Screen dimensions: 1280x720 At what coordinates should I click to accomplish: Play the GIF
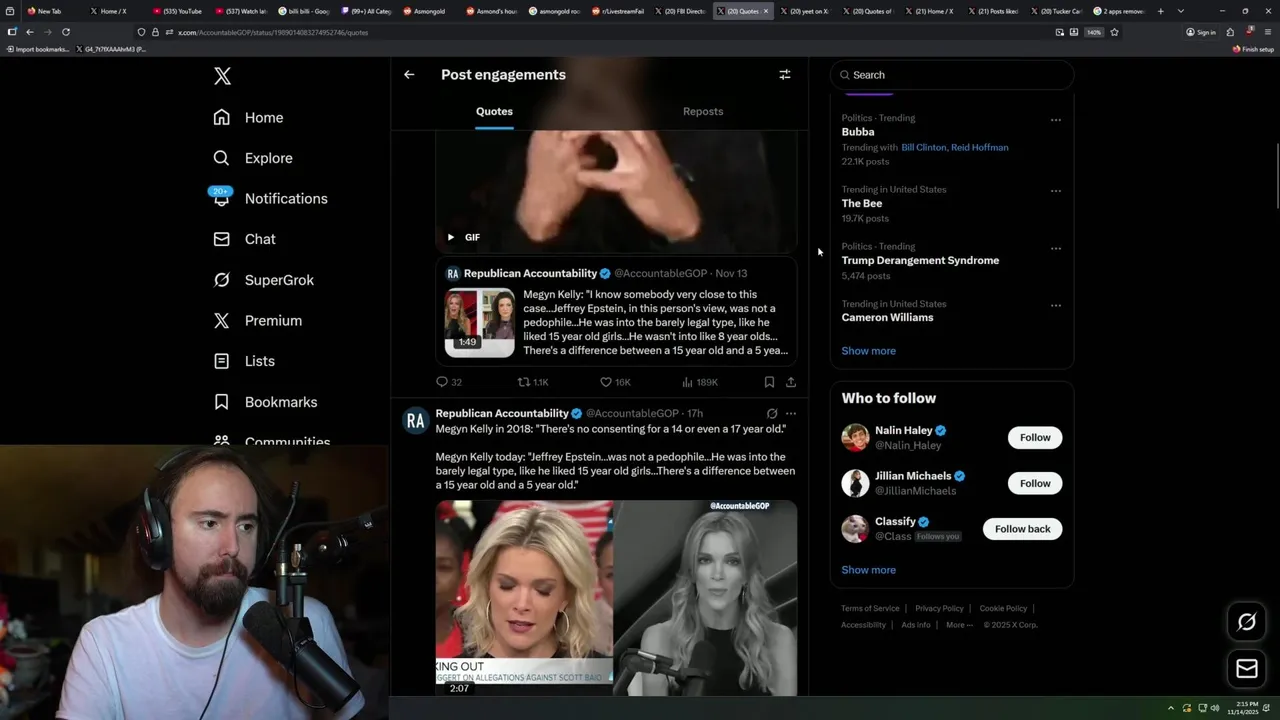pos(451,237)
